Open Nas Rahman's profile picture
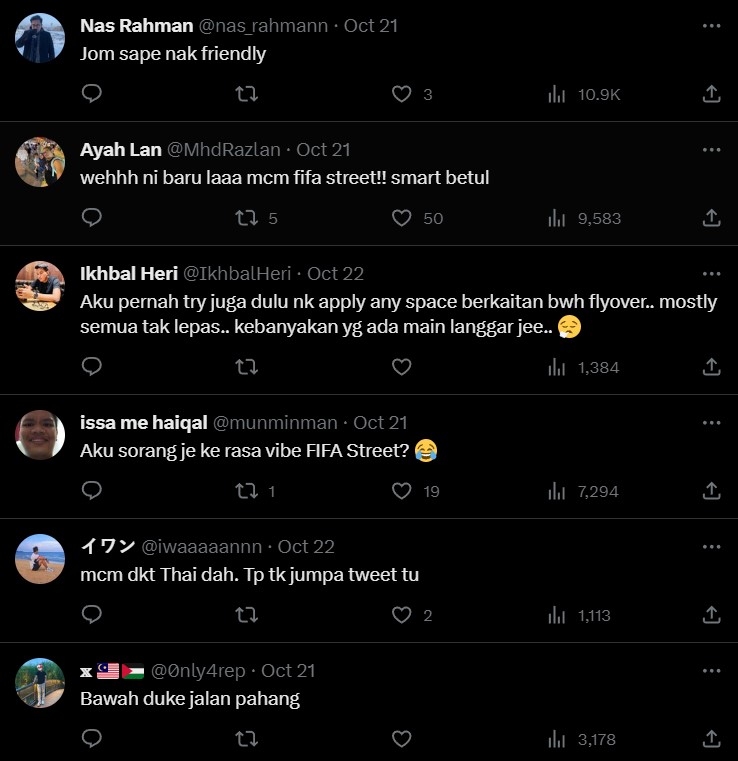Screen dimensions: 738x761 point(41,39)
